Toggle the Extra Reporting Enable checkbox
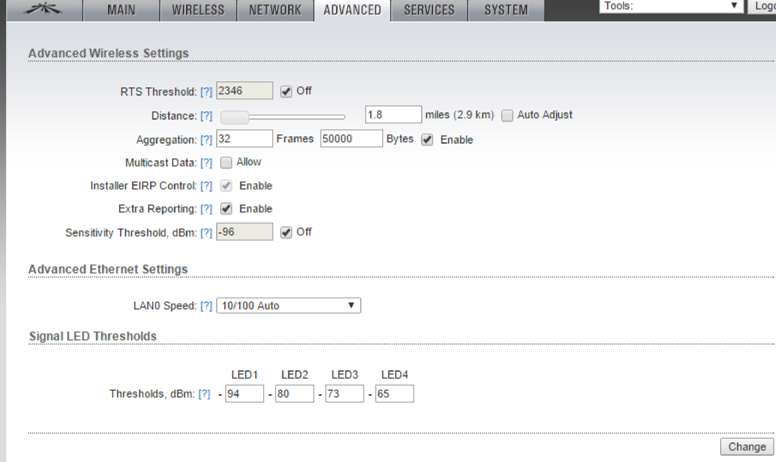776x462 pixels. click(x=226, y=209)
